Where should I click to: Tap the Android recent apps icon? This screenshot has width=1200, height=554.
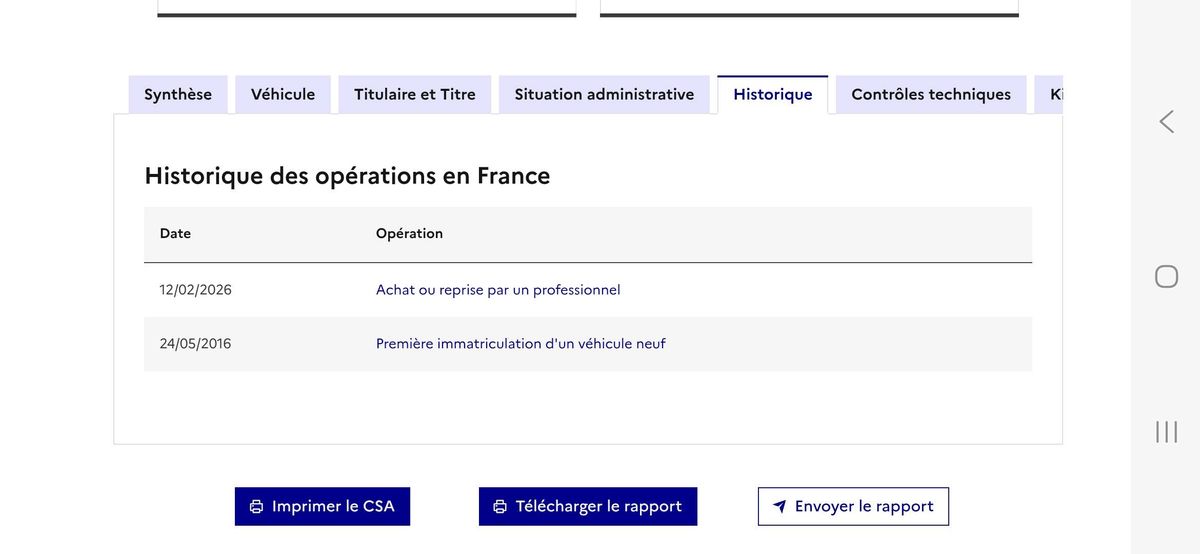1166,432
